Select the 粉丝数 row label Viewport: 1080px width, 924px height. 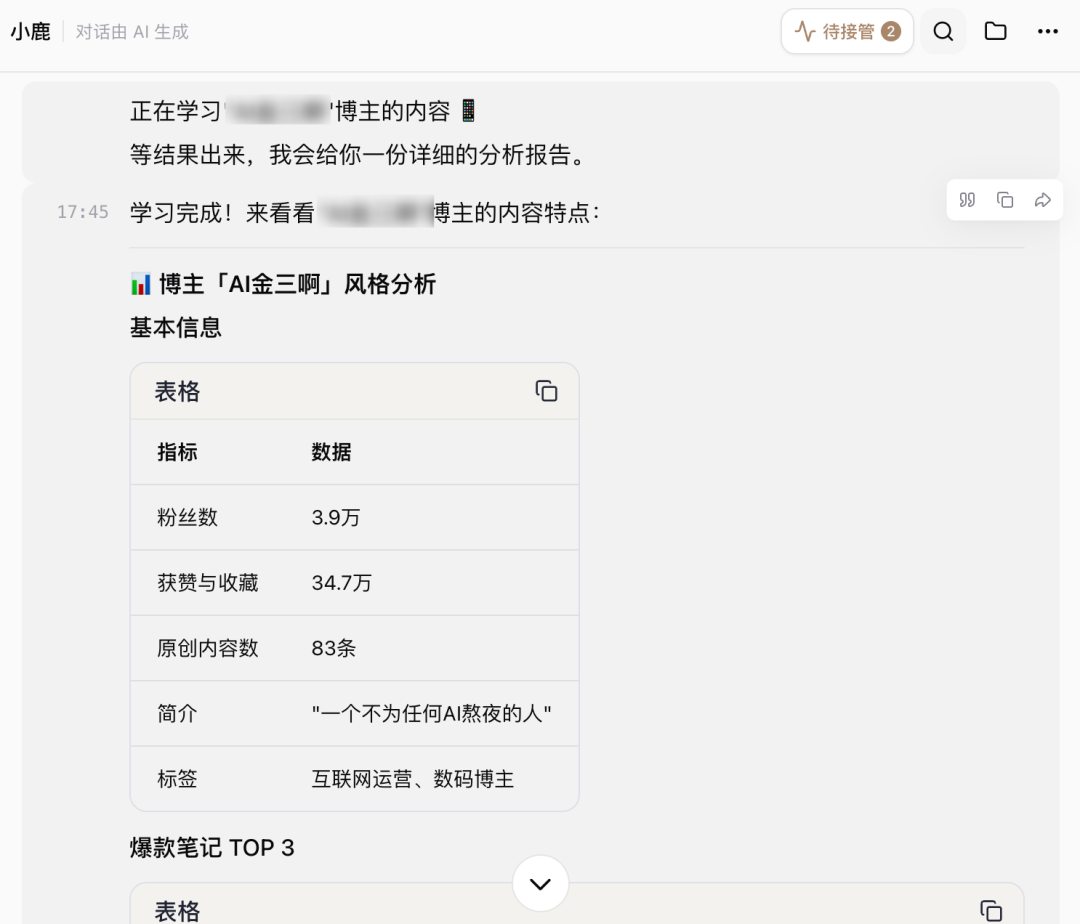pos(187,518)
